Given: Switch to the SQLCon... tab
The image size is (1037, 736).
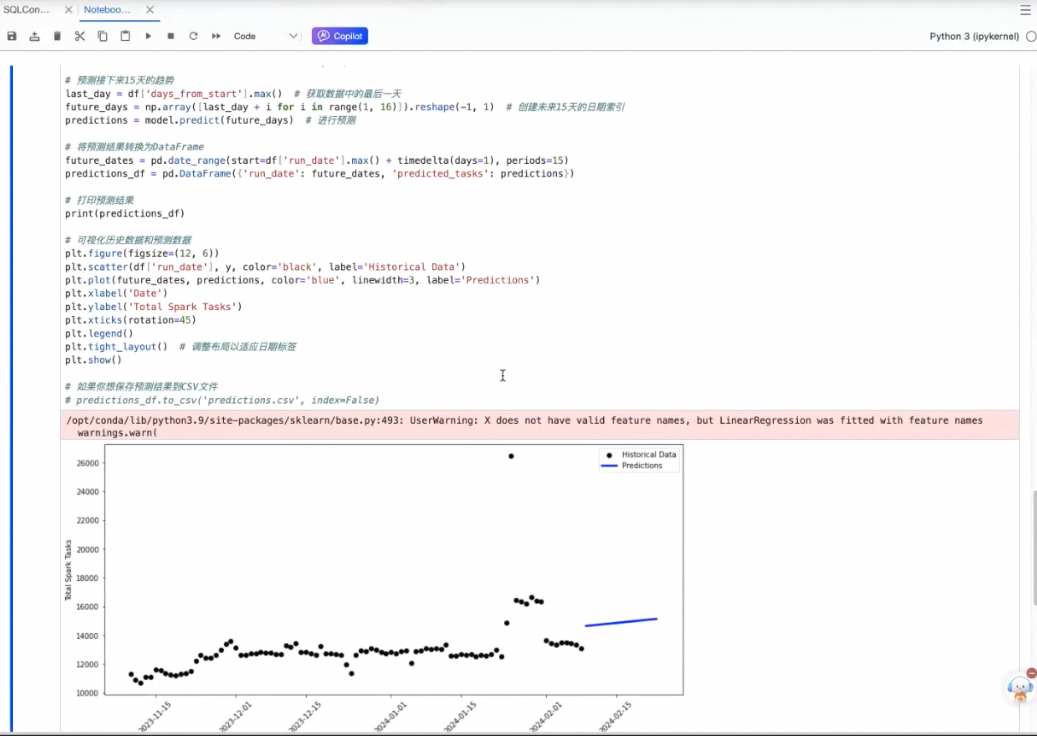Looking at the screenshot, I should pos(26,10).
